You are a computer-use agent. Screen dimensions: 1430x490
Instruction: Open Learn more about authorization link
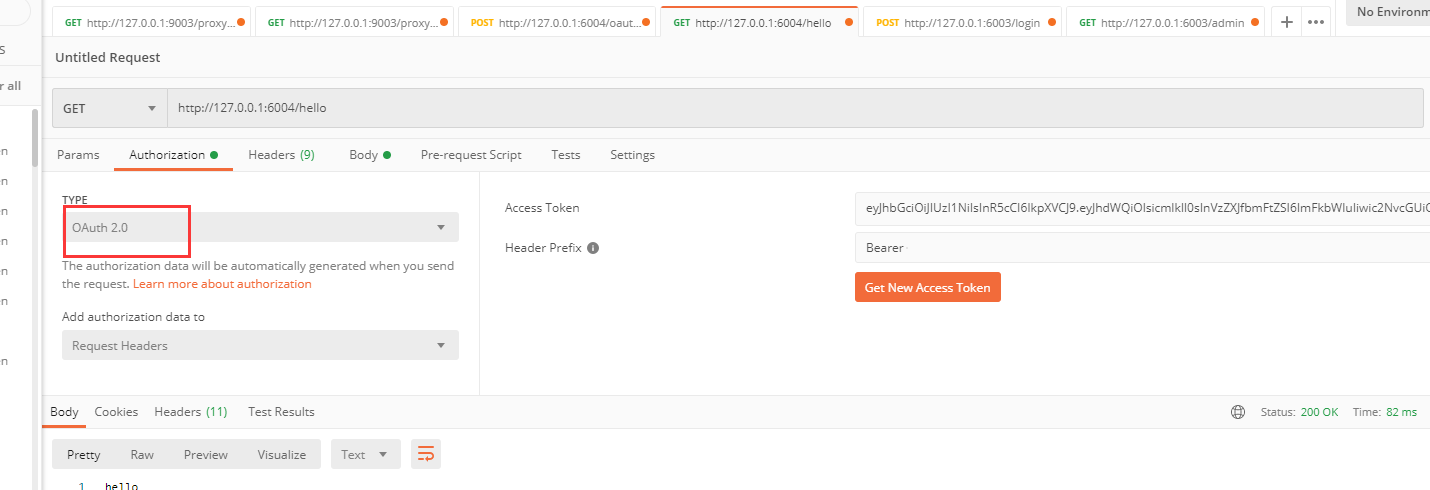click(222, 284)
